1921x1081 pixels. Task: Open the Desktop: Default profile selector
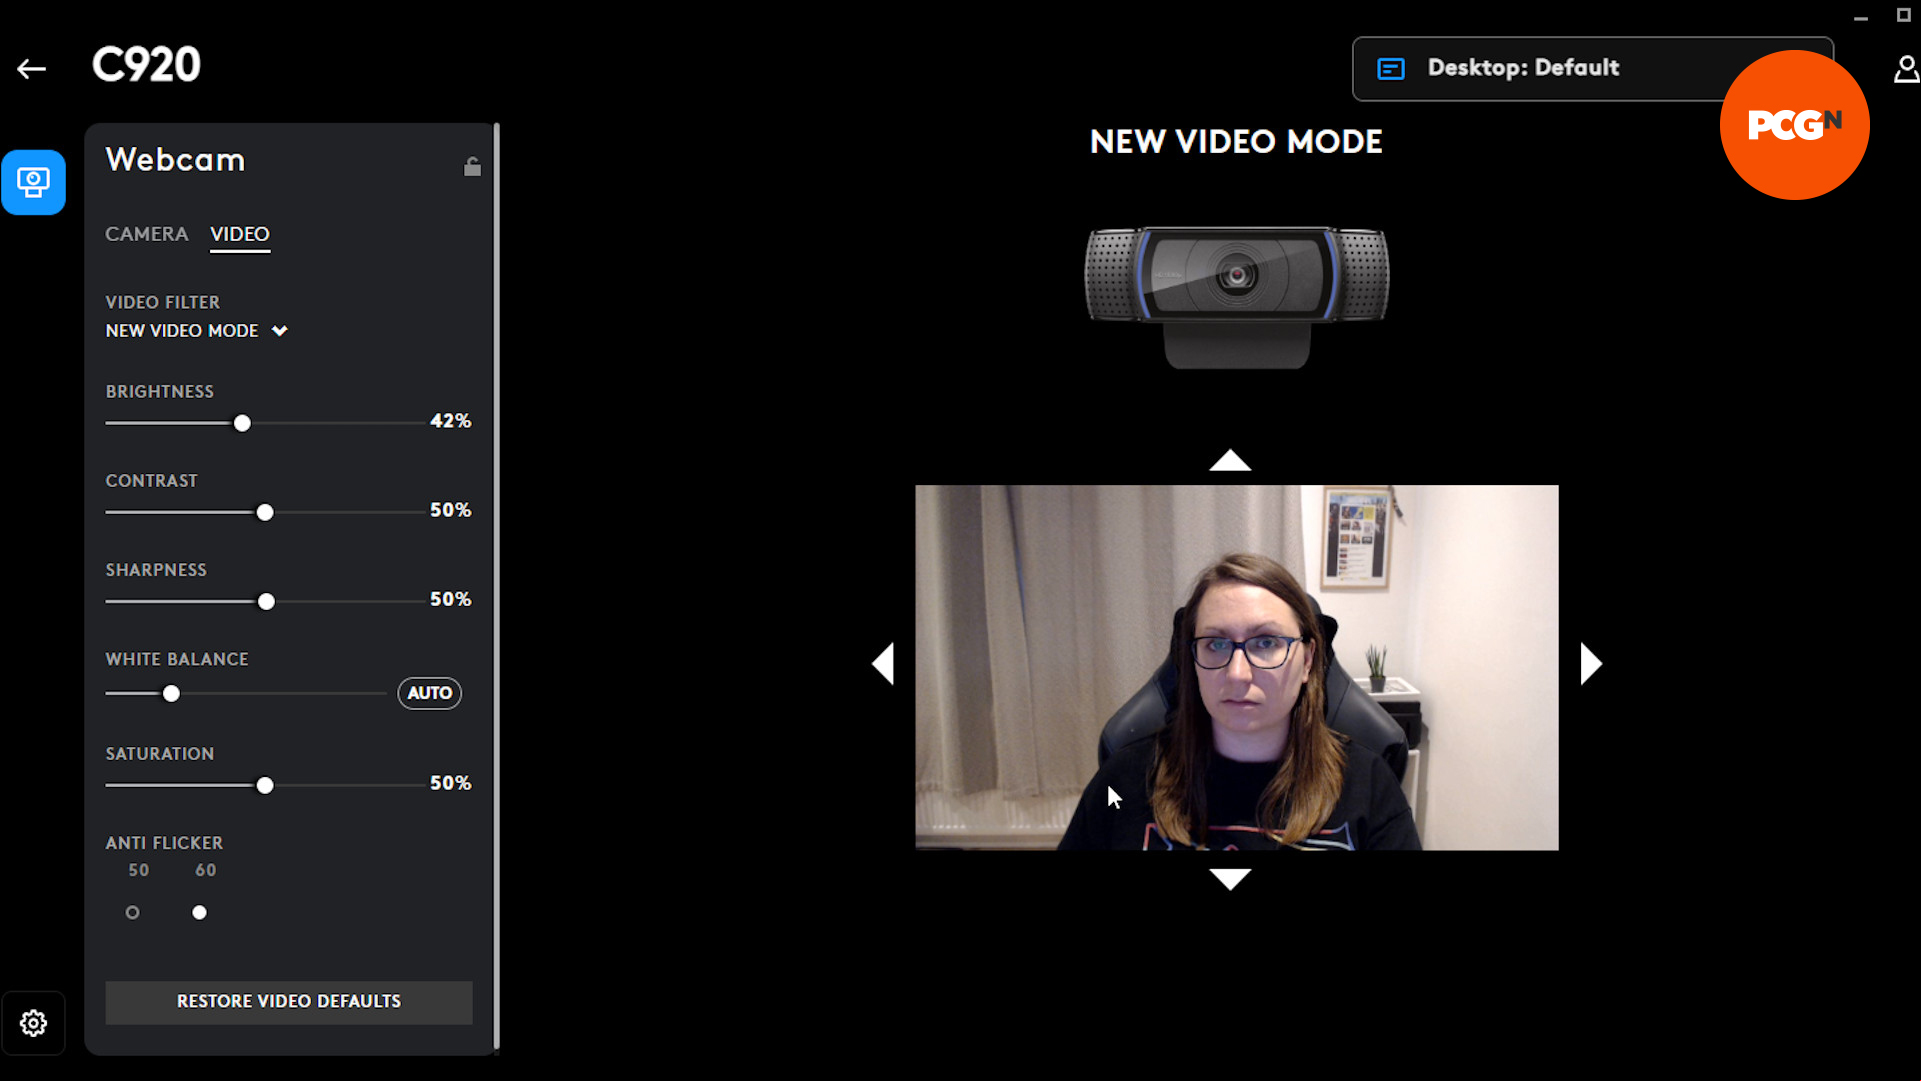coord(1592,68)
